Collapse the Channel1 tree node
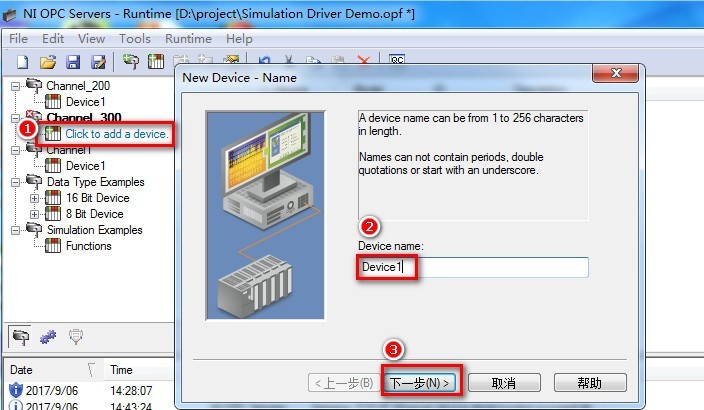Image resolution: width=704 pixels, height=410 pixels. point(15,150)
